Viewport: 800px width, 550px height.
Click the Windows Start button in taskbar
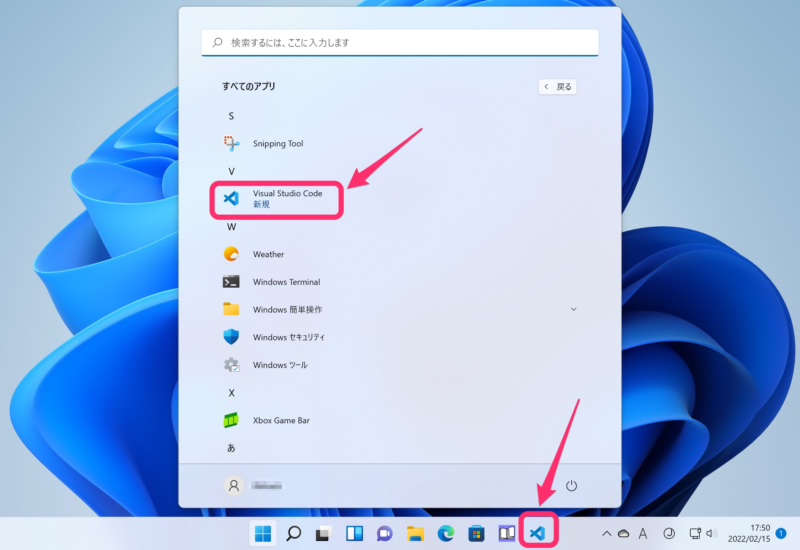(x=263, y=534)
